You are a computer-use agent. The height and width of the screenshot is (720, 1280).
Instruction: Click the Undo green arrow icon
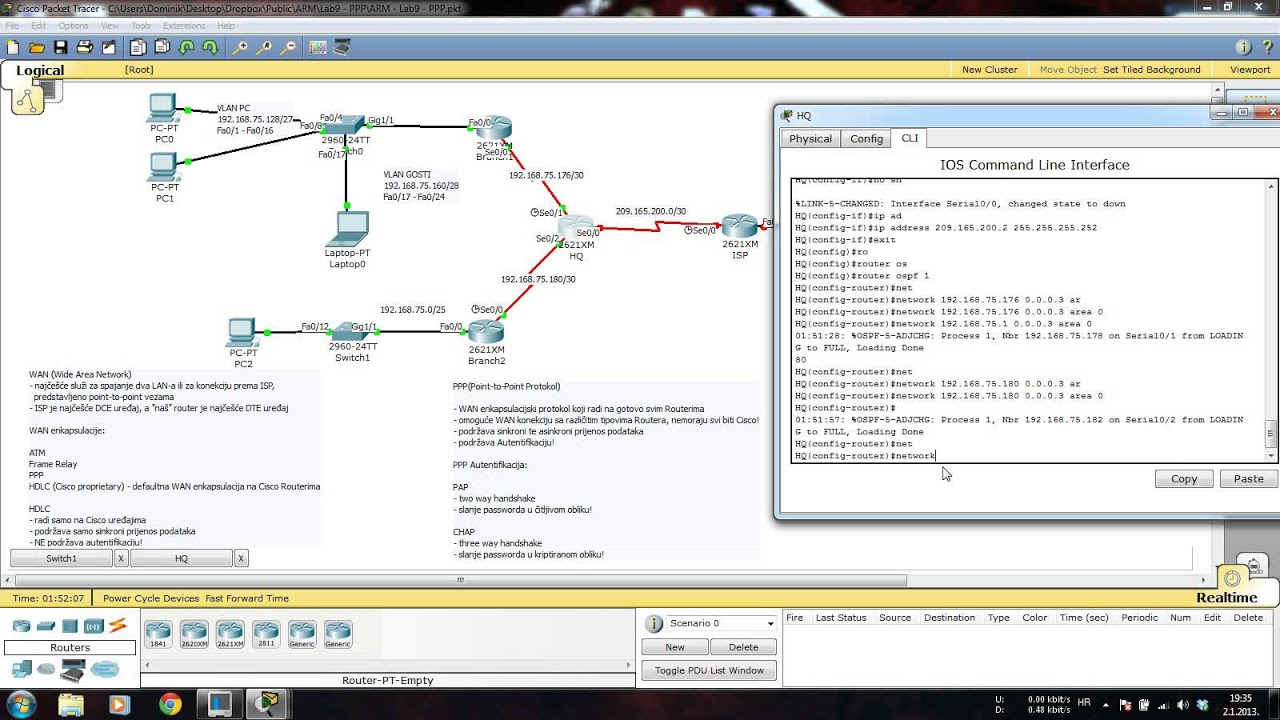click(x=186, y=47)
